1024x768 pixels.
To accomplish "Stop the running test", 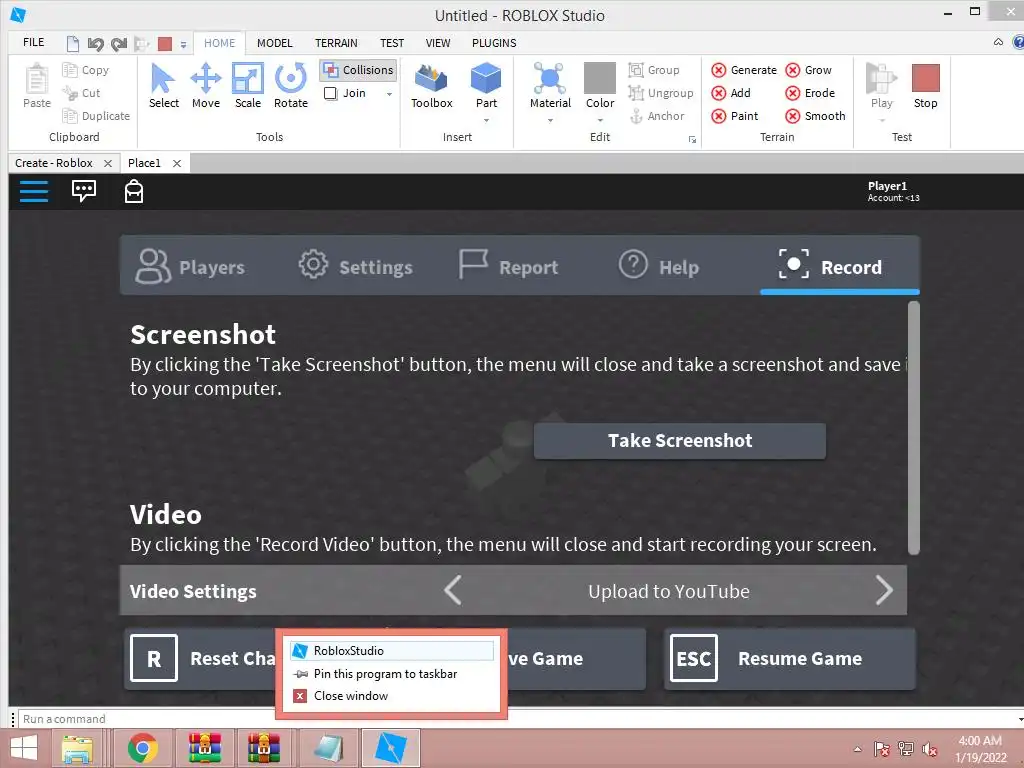I will click(x=925, y=86).
